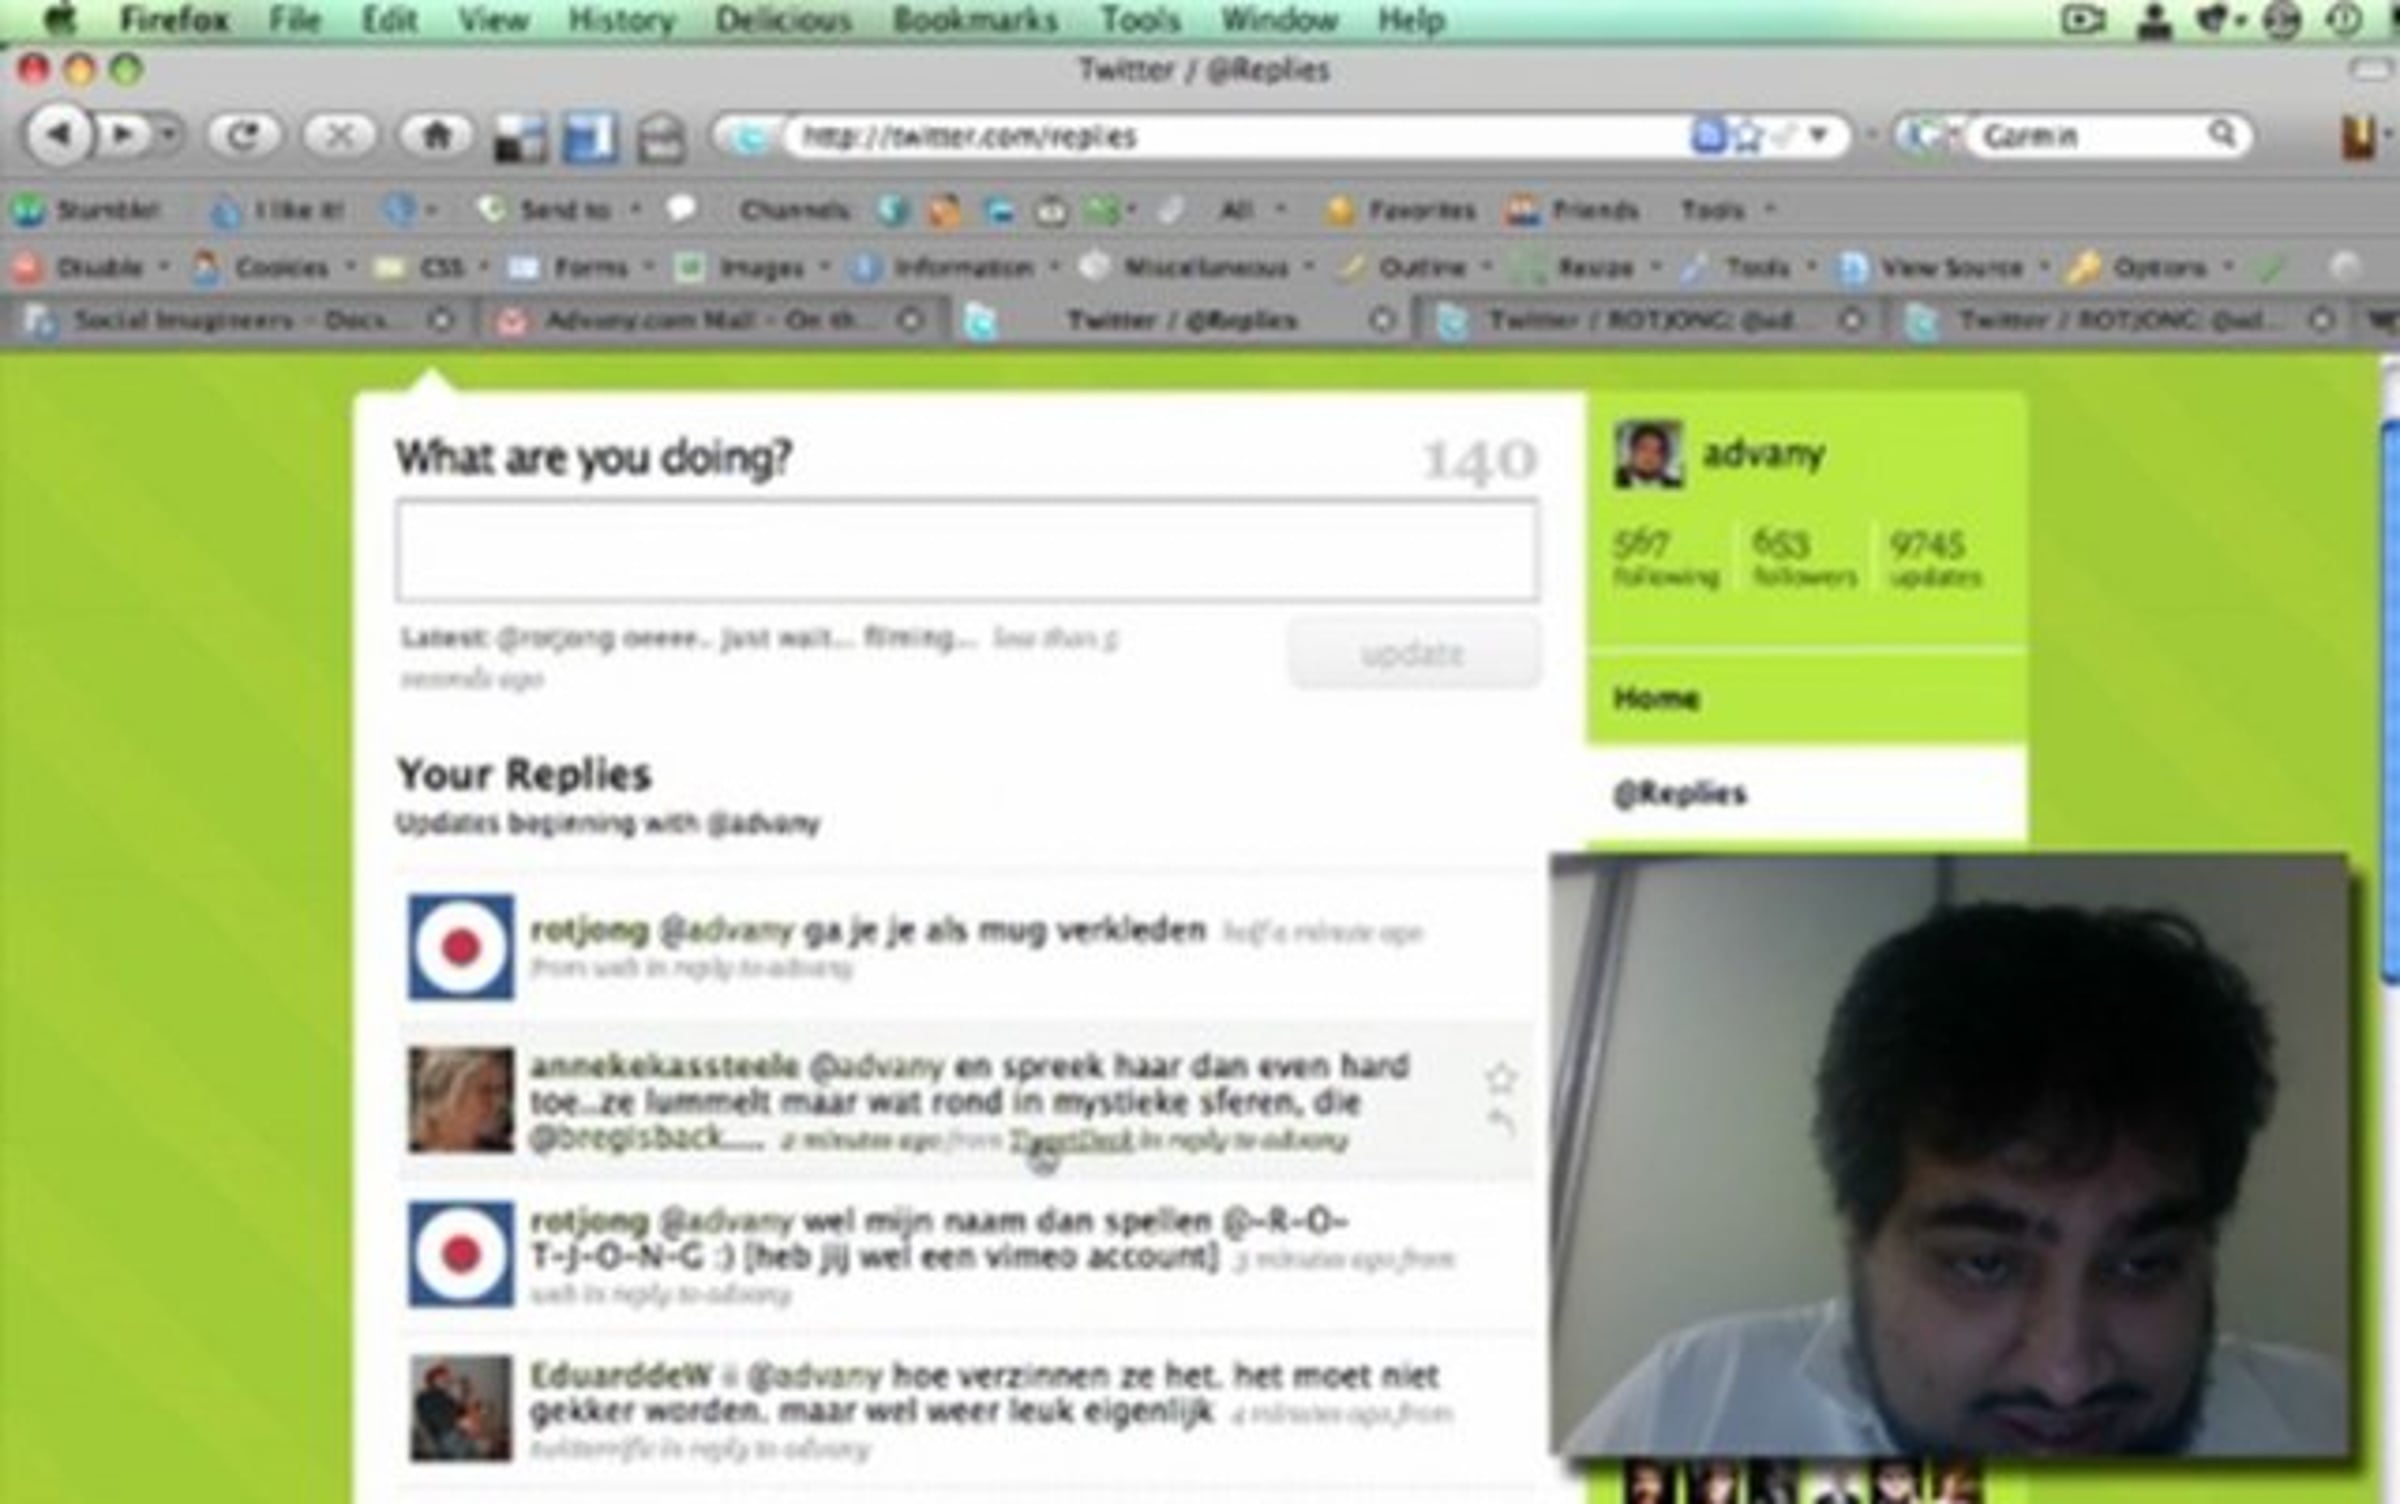
Task: Click the Forward arrow navigation button
Action: click(x=122, y=134)
